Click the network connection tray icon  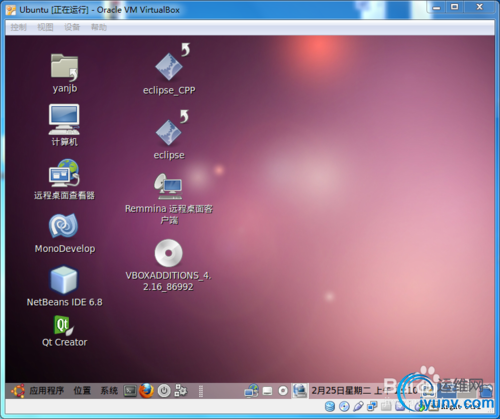click(252, 391)
